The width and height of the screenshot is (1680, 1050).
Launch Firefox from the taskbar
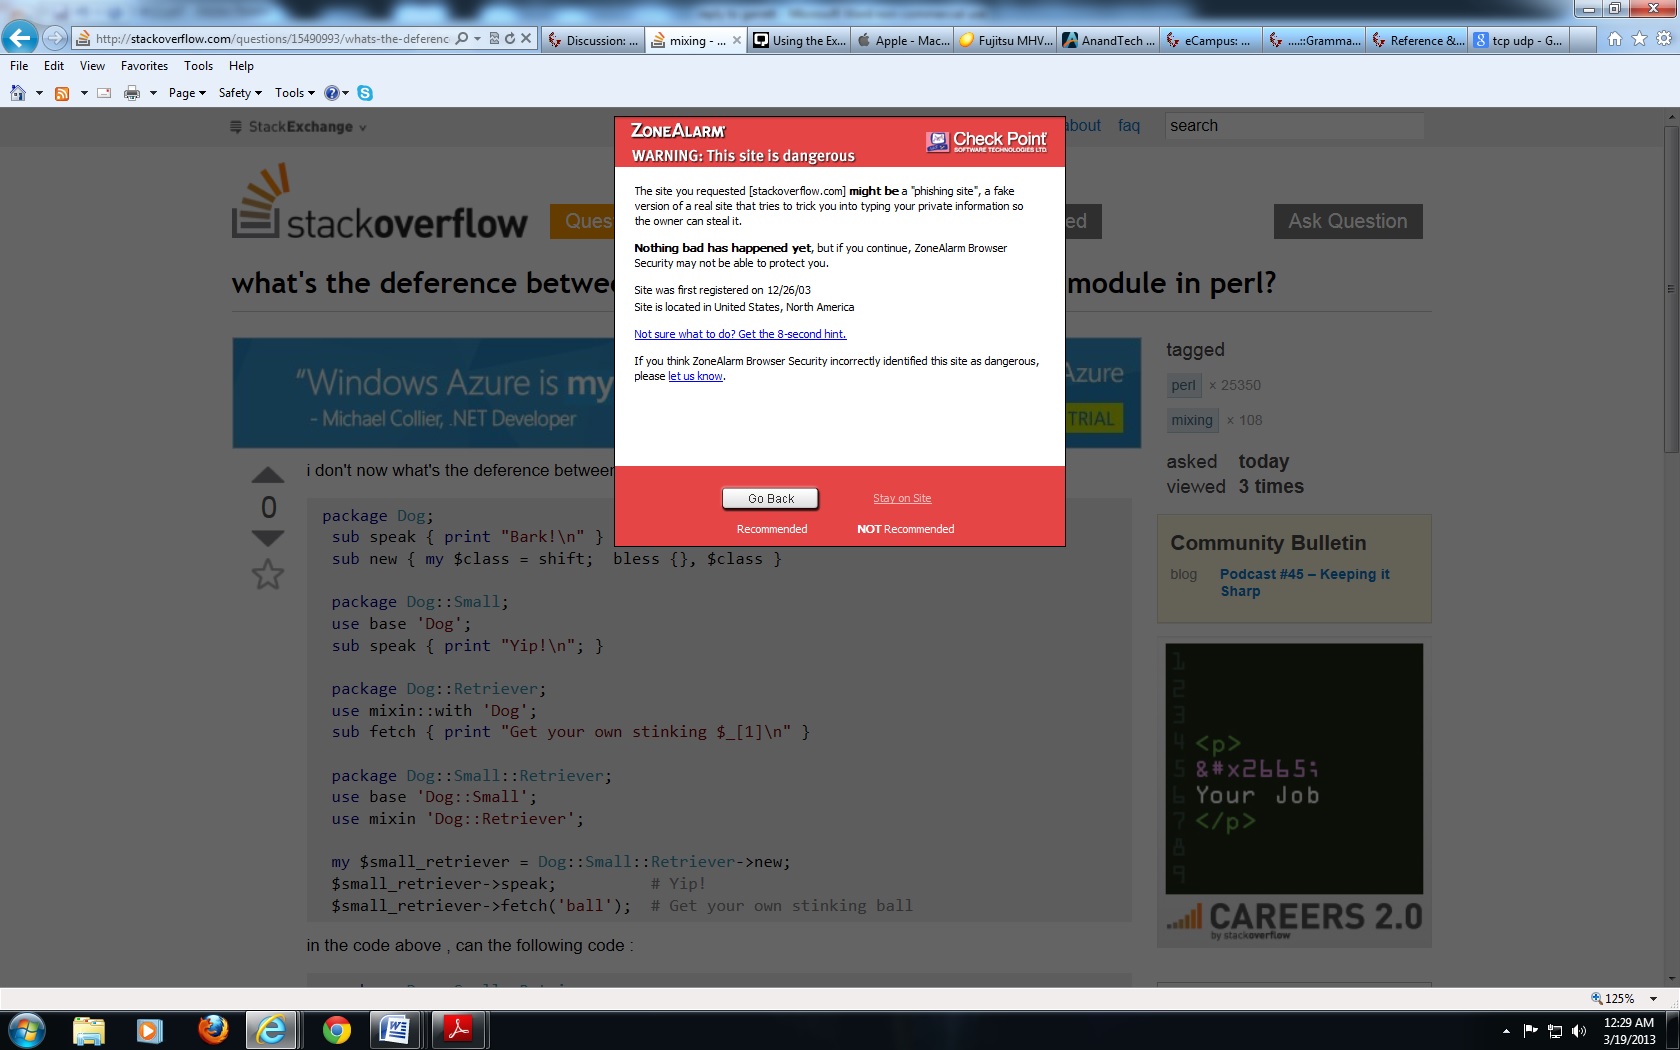click(212, 1030)
